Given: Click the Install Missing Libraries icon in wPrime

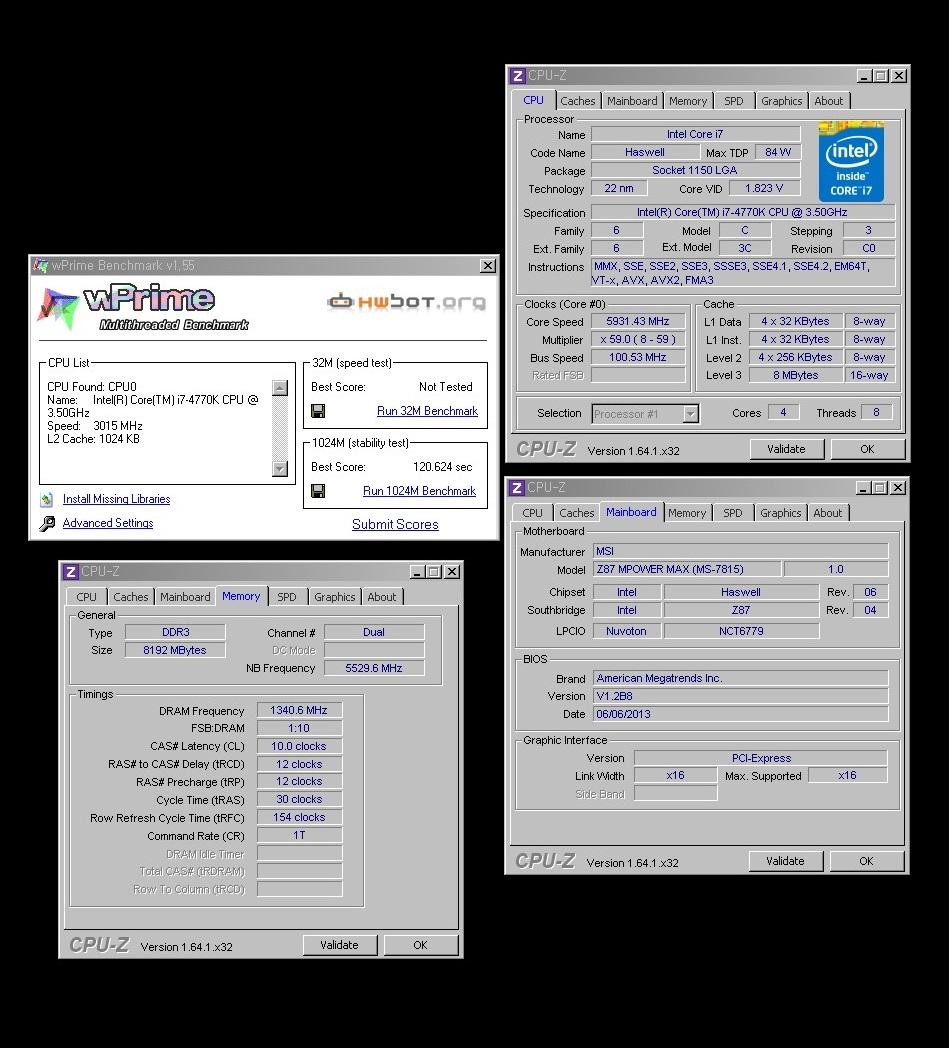Looking at the screenshot, I should [x=47, y=499].
